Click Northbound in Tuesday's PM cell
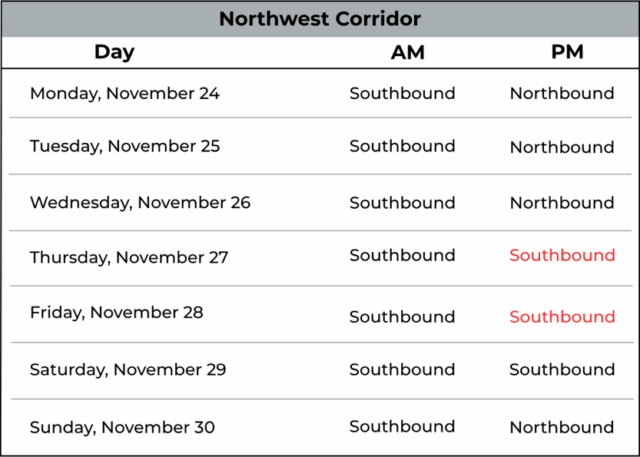This screenshot has width=640, height=457. (x=562, y=147)
